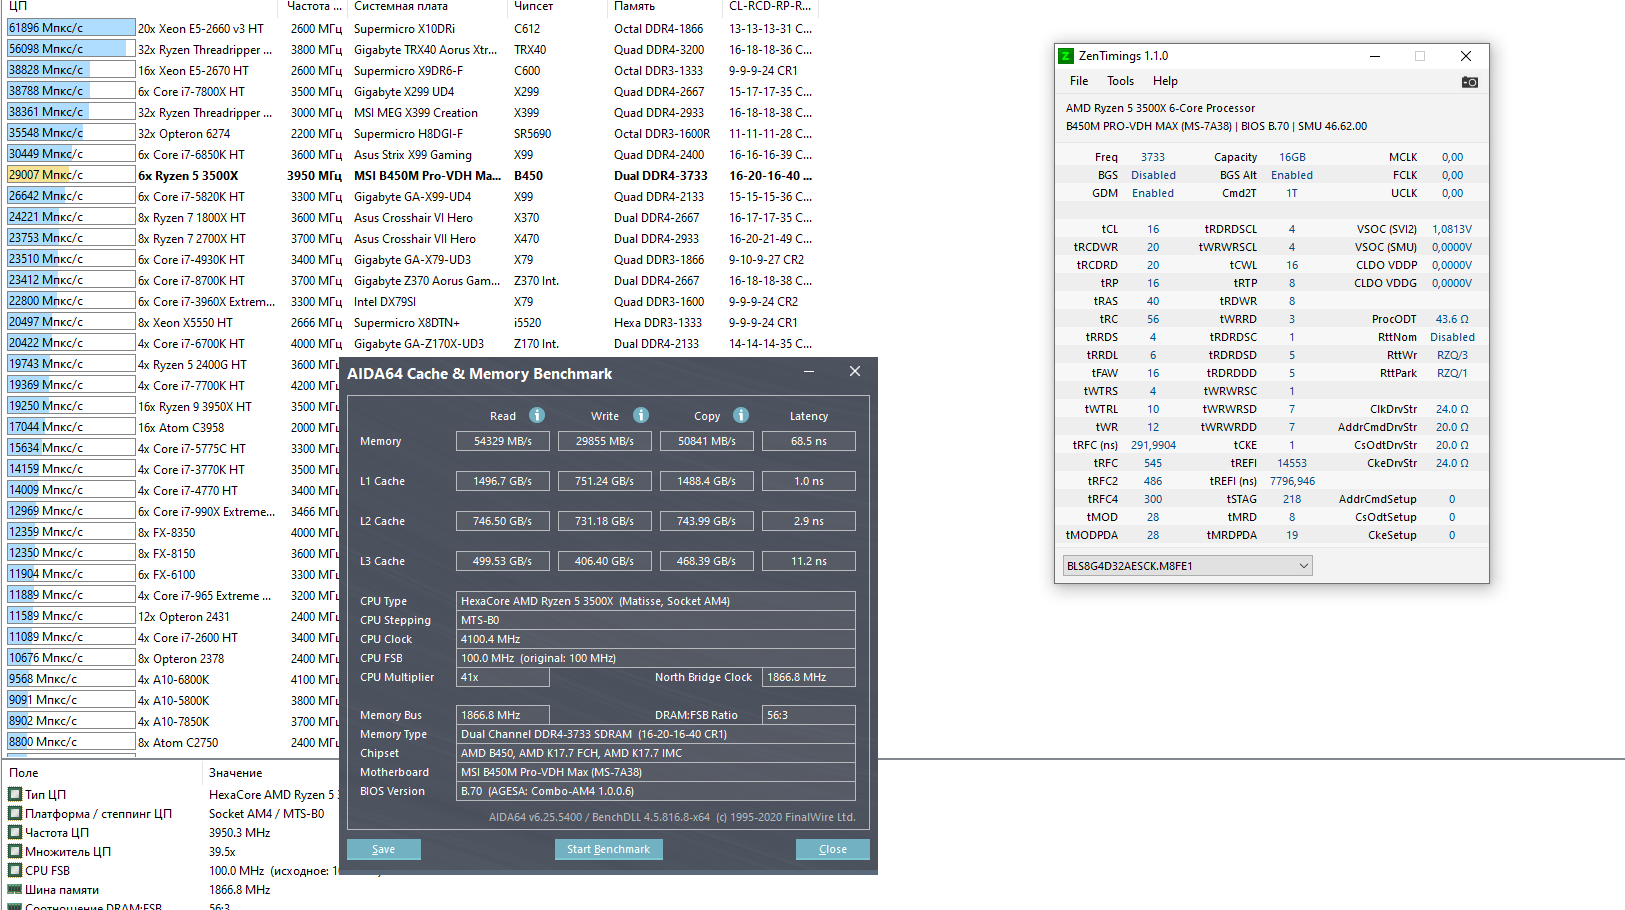Click the ZenTimings tRFC value 545
This screenshot has width=1625, height=910.
pos(1153,463)
